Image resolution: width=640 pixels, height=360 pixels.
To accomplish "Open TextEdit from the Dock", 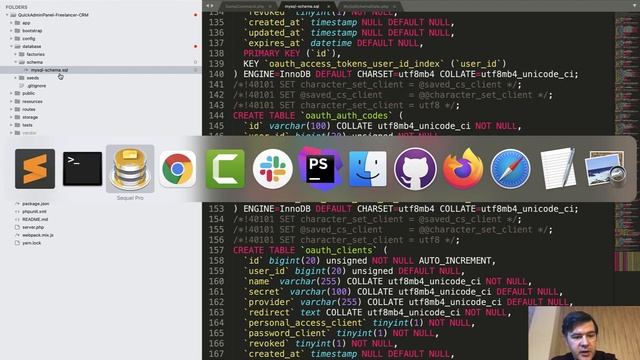I will (x=558, y=169).
